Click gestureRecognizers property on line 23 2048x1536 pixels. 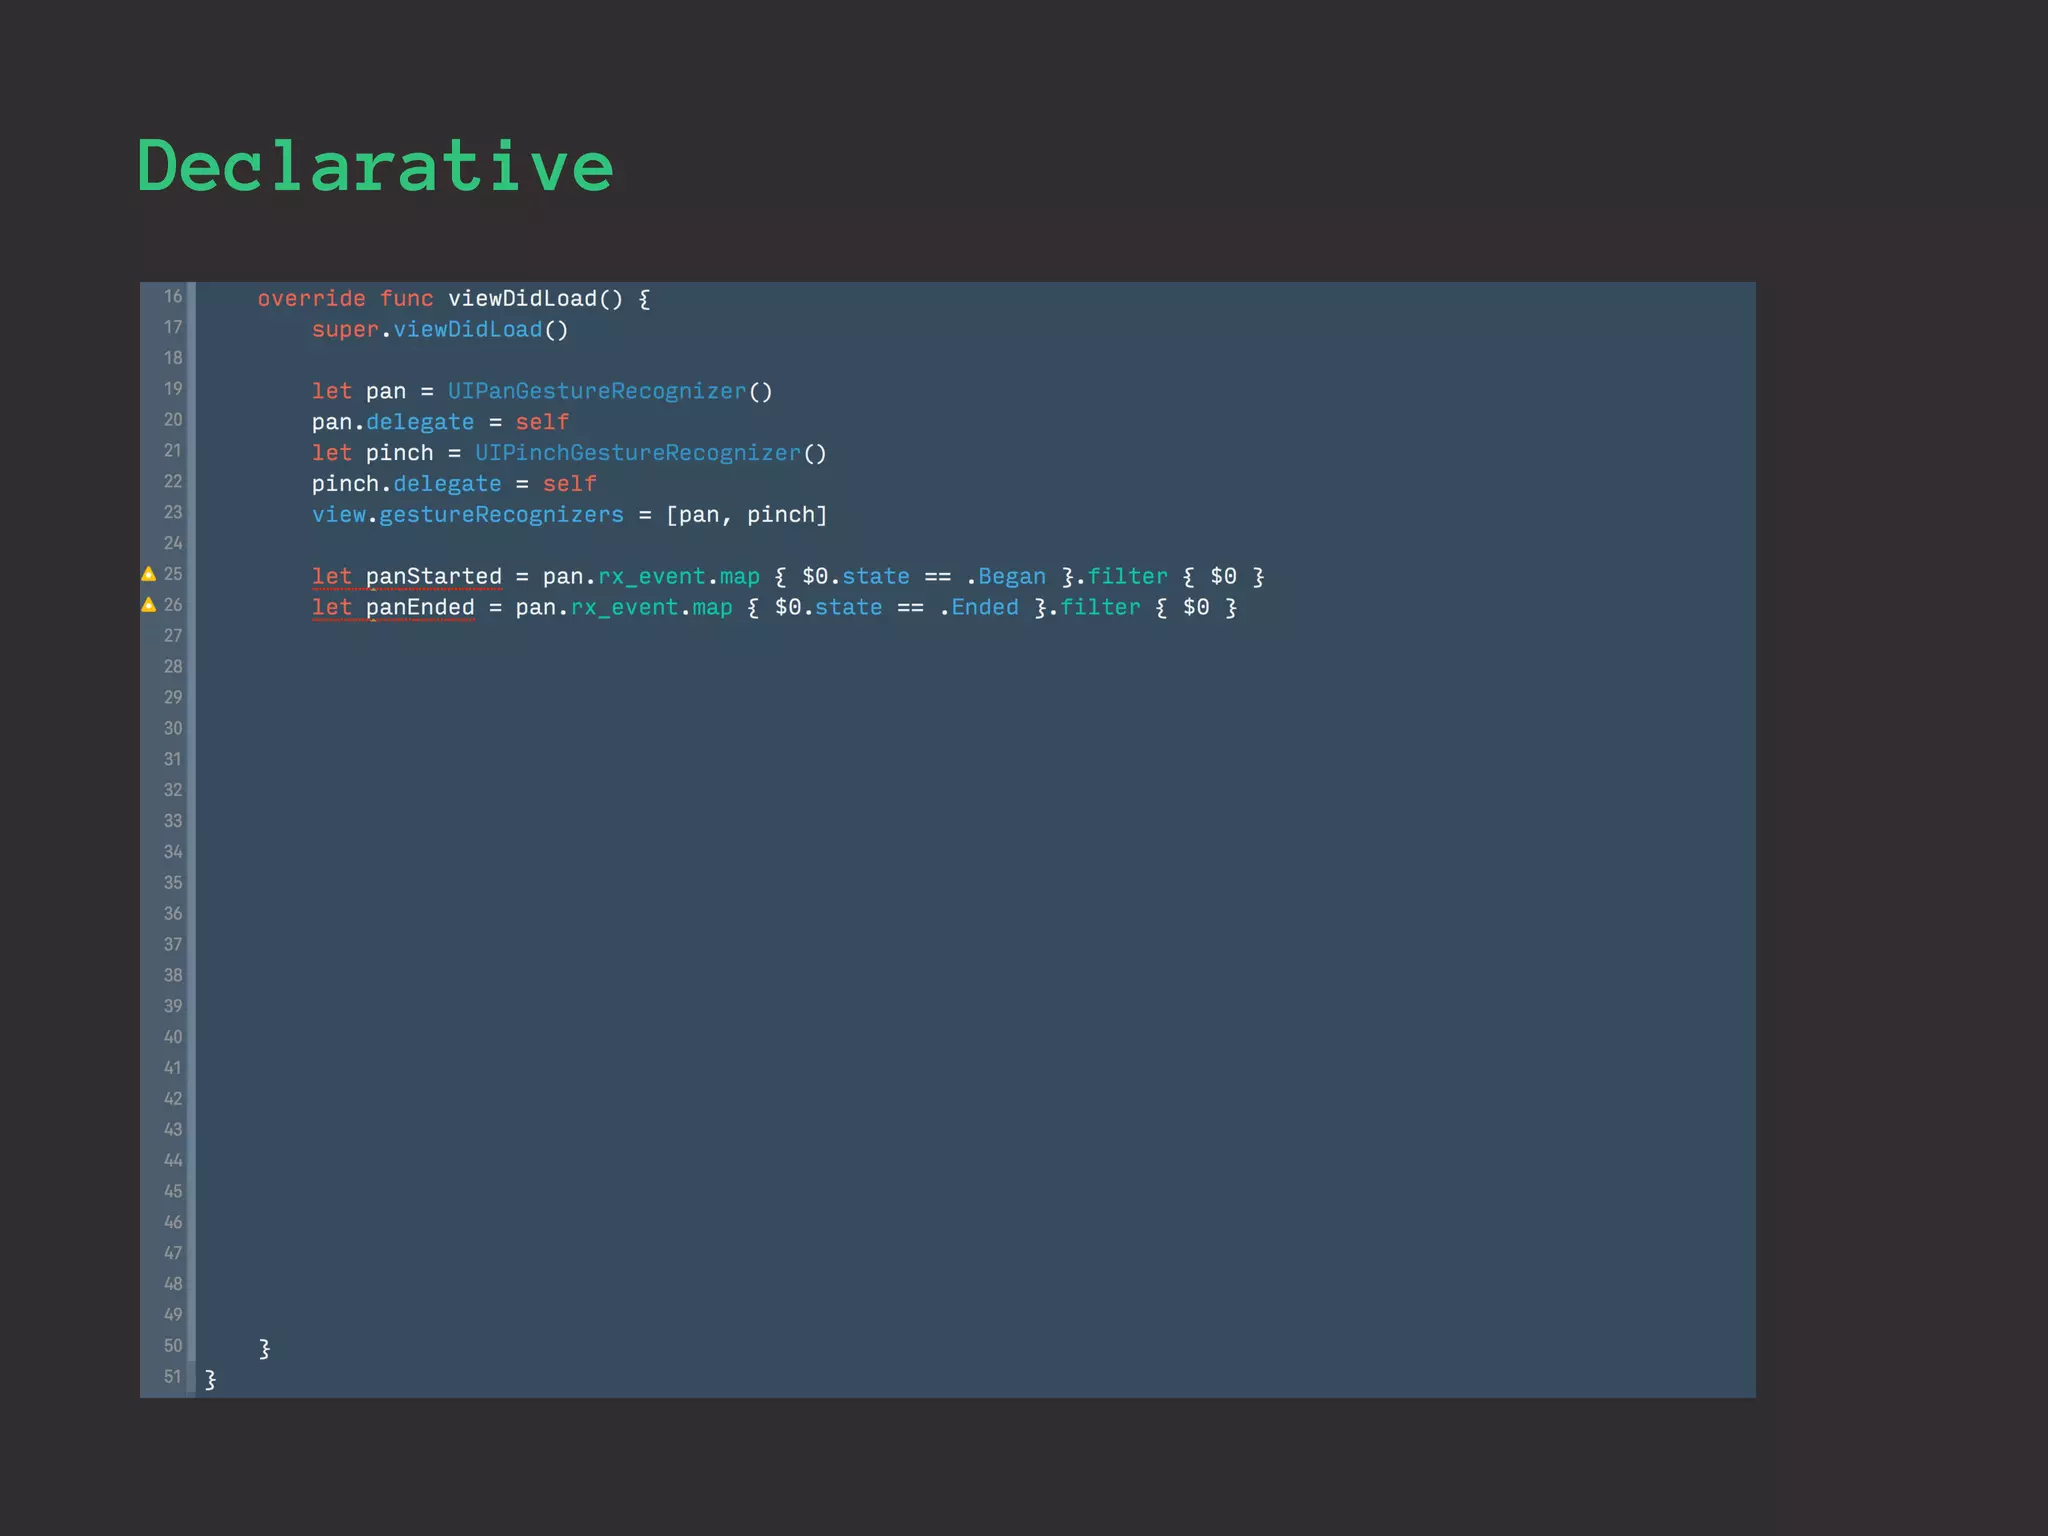pos(500,515)
